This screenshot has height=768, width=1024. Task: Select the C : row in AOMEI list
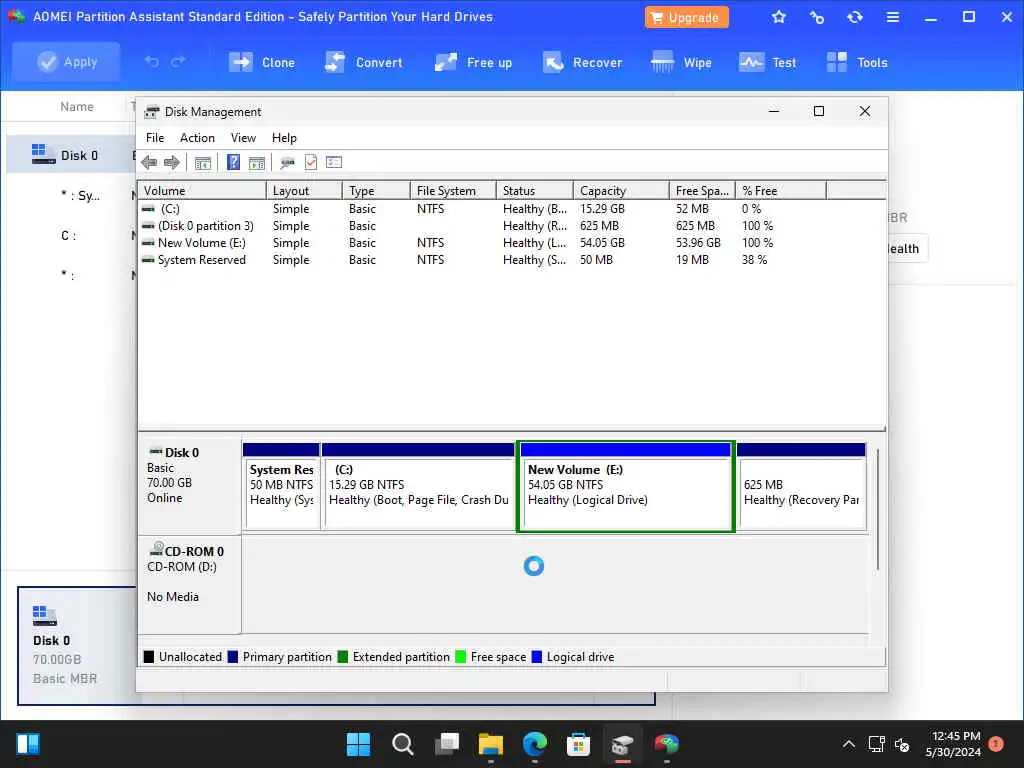coord(69,236)
